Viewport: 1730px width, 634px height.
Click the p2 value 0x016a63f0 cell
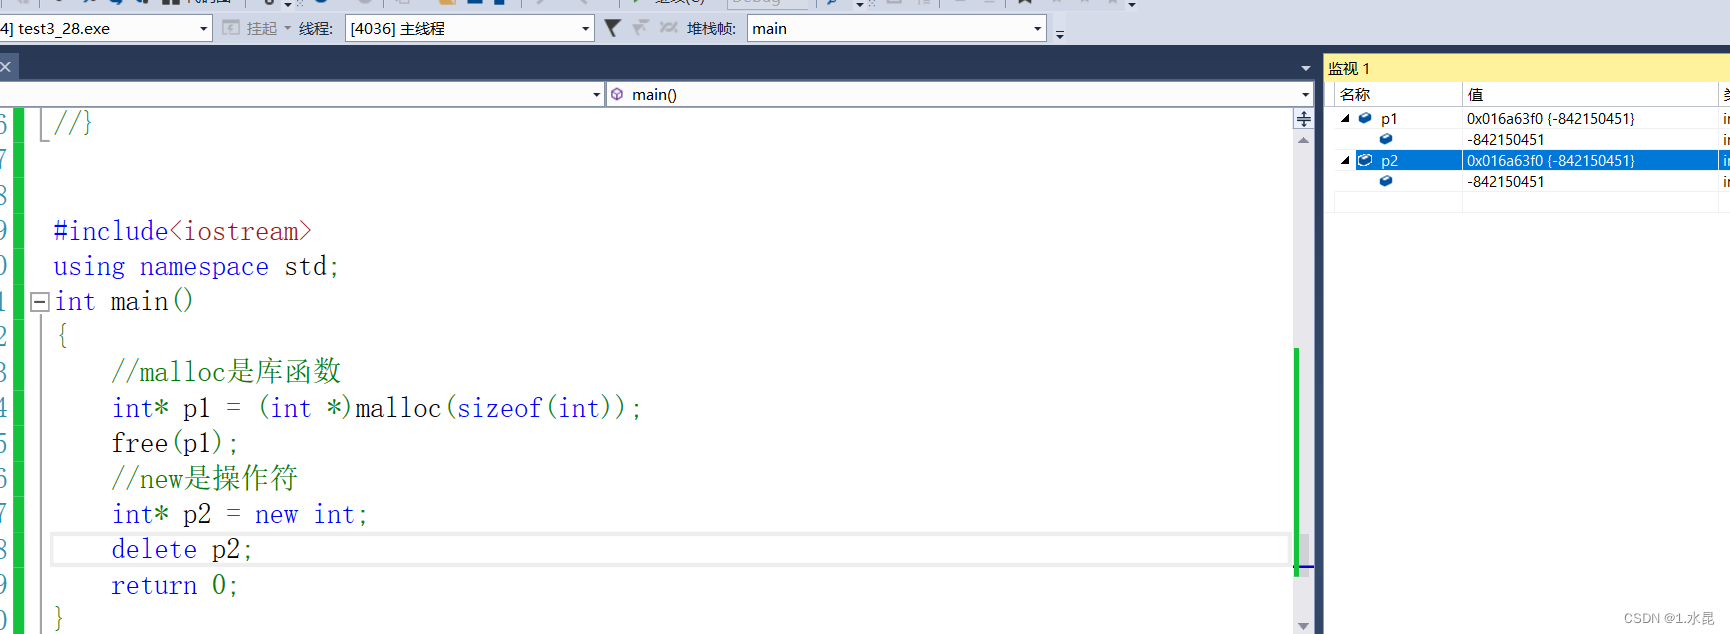[x=1590, y=160]
